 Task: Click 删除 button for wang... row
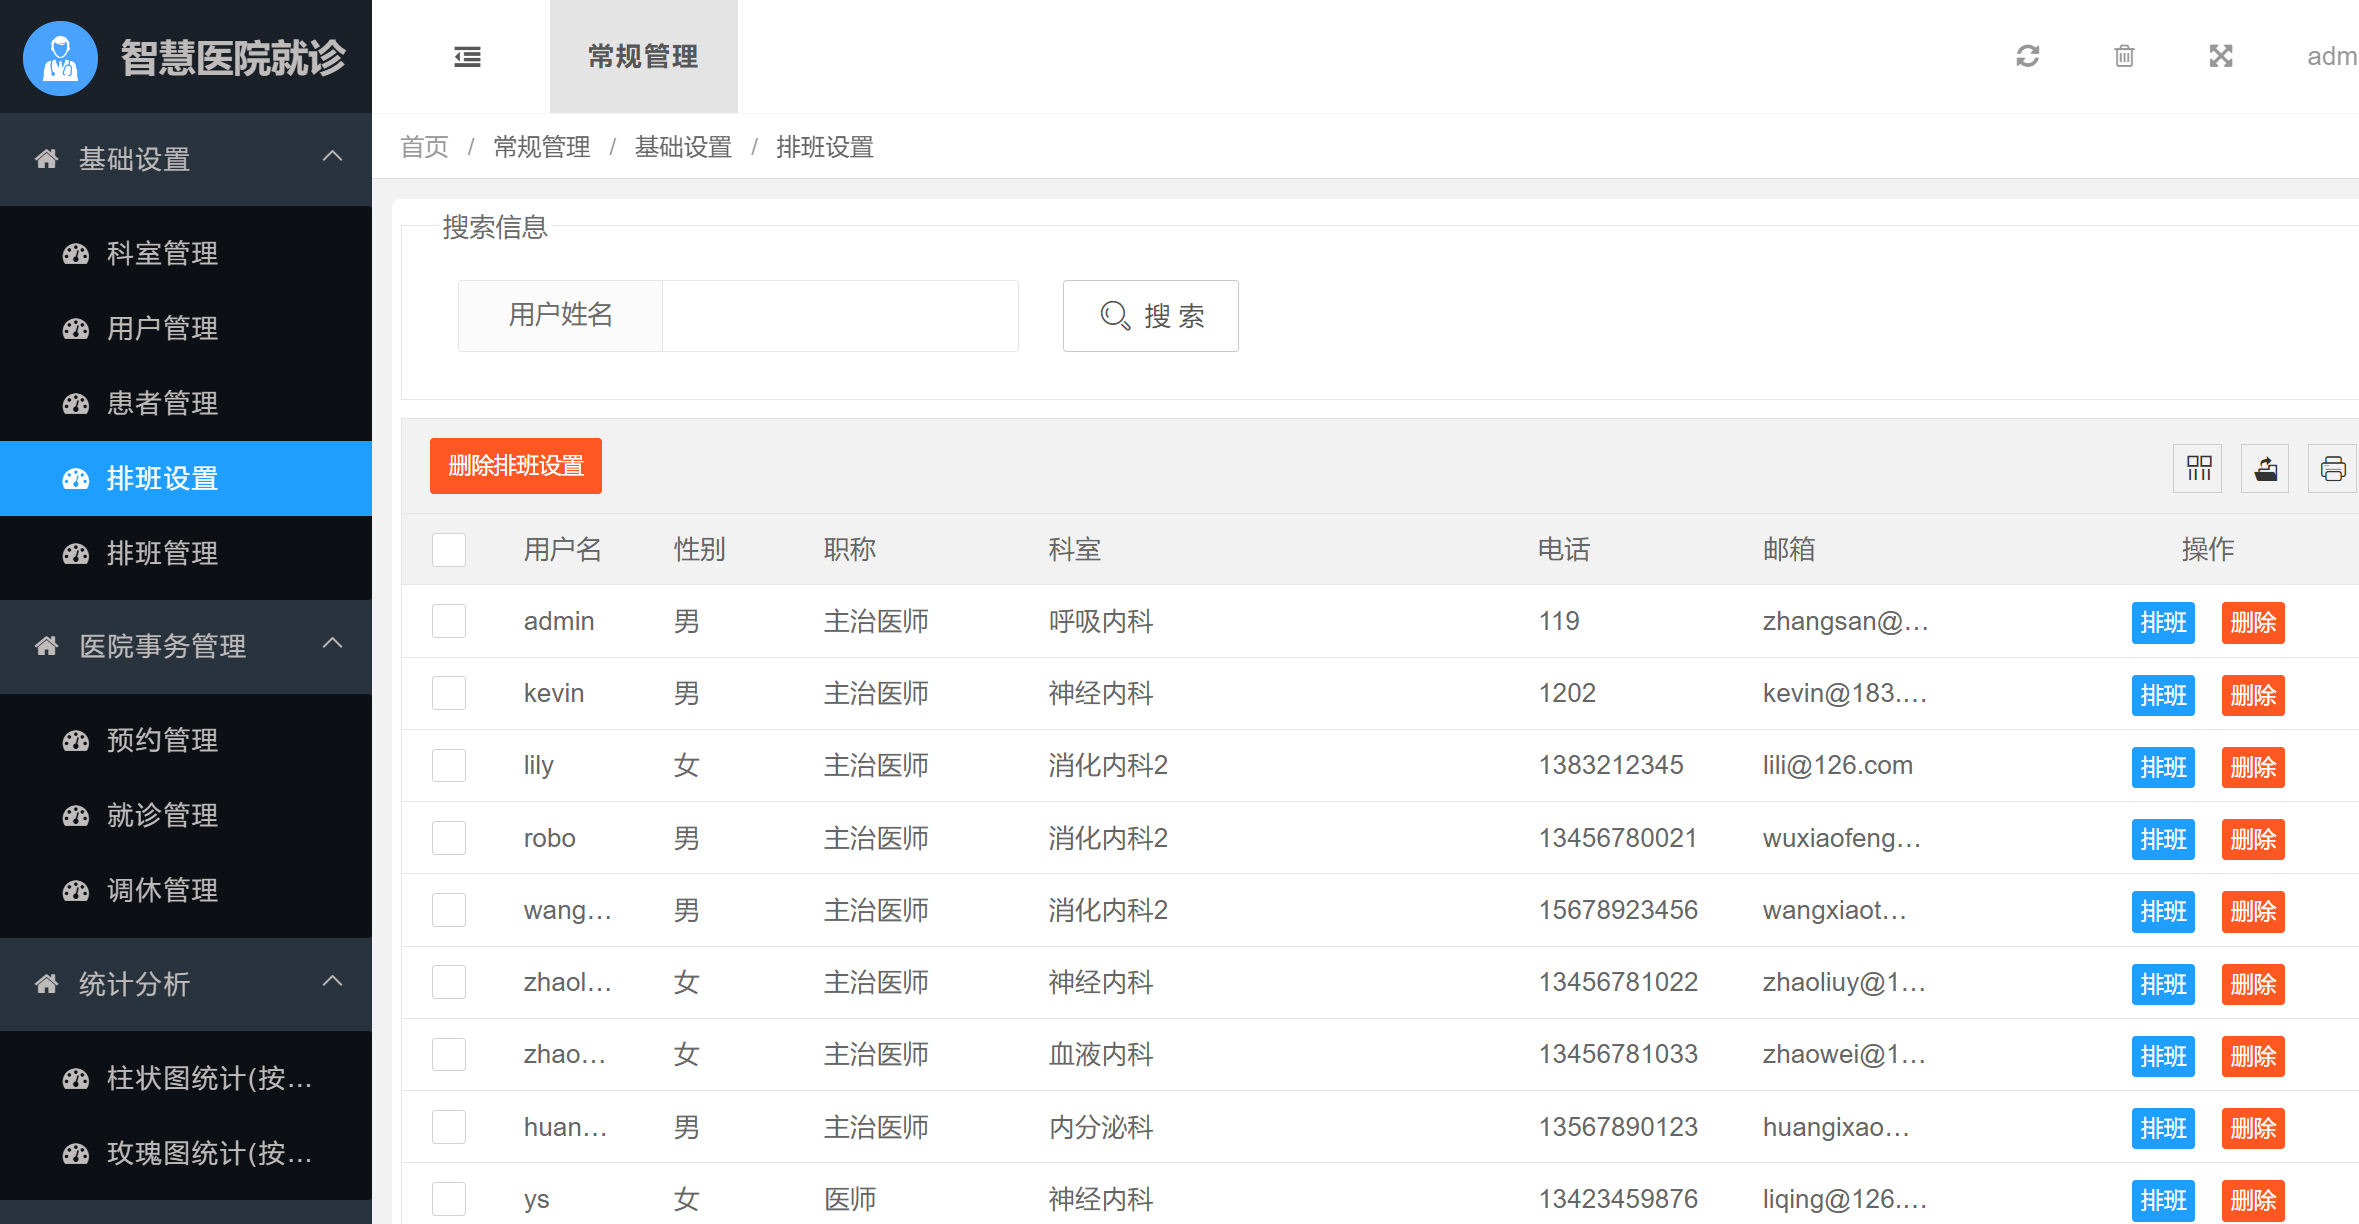tap(2253, 912)
